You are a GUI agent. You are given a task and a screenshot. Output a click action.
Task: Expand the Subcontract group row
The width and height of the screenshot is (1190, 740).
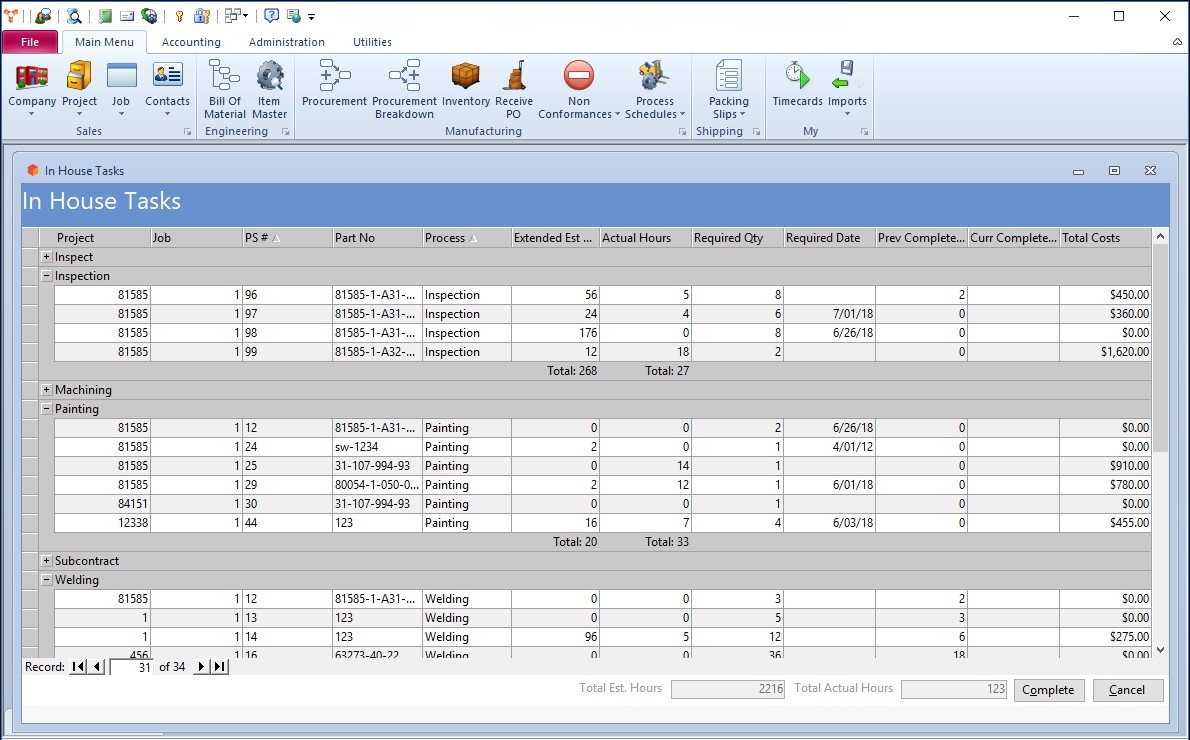click(x=46, y=561)
